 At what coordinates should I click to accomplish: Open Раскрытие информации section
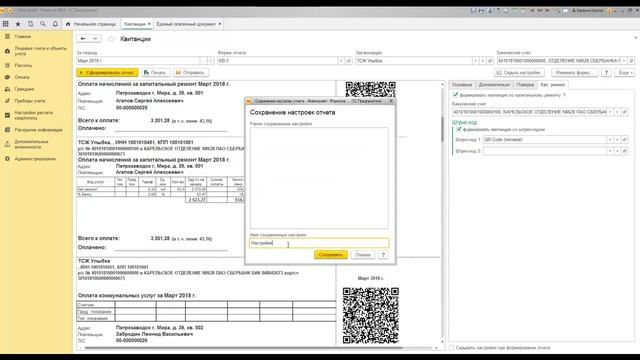click(x=38, y=130)
